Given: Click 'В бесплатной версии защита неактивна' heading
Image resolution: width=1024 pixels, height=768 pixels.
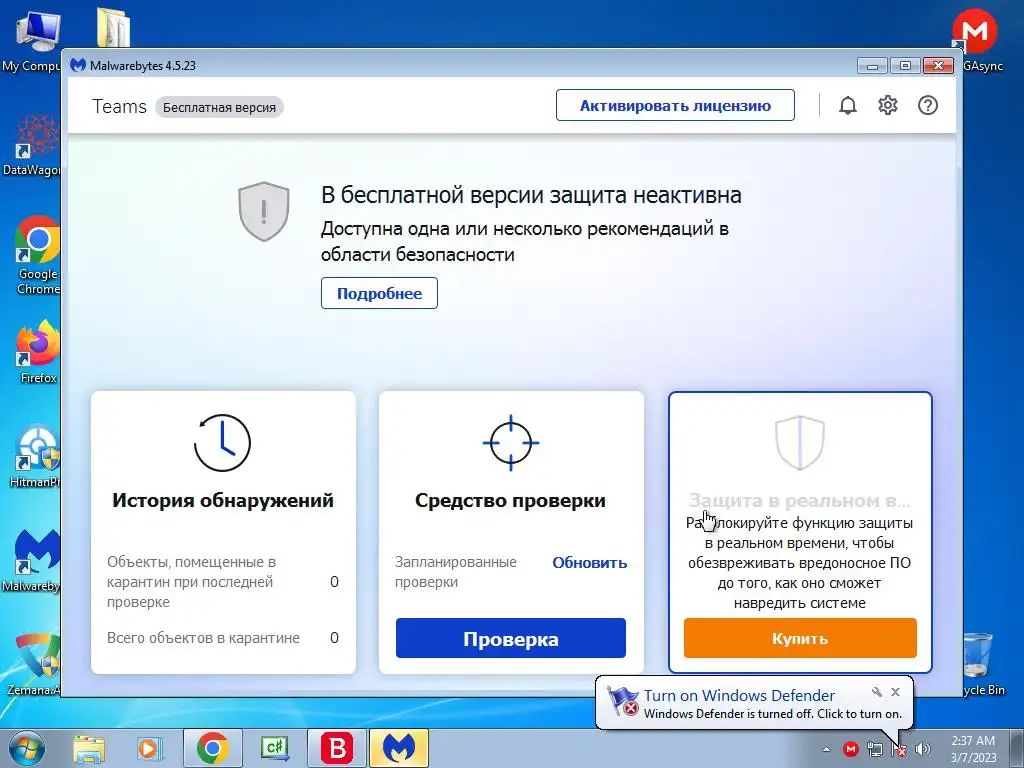Looking at the screenshot, I should pos(531,195).
